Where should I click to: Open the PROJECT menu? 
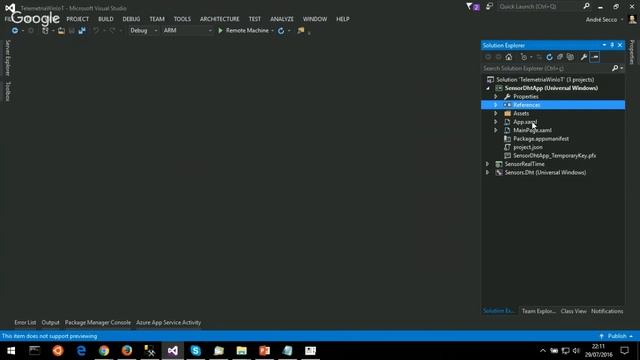click(78, 19)
